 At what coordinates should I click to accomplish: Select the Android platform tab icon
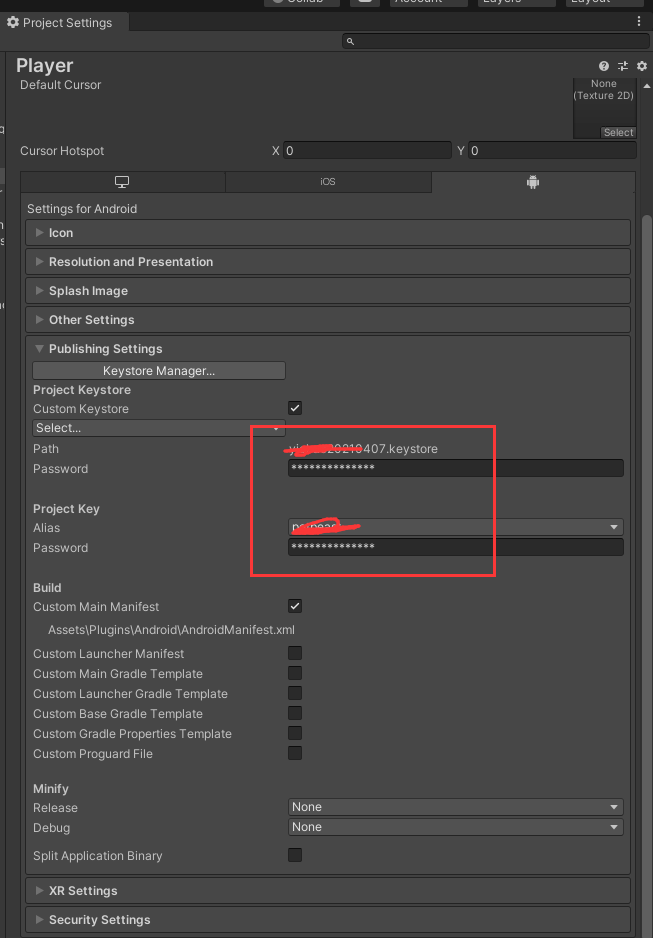click(x=533, y=182)
